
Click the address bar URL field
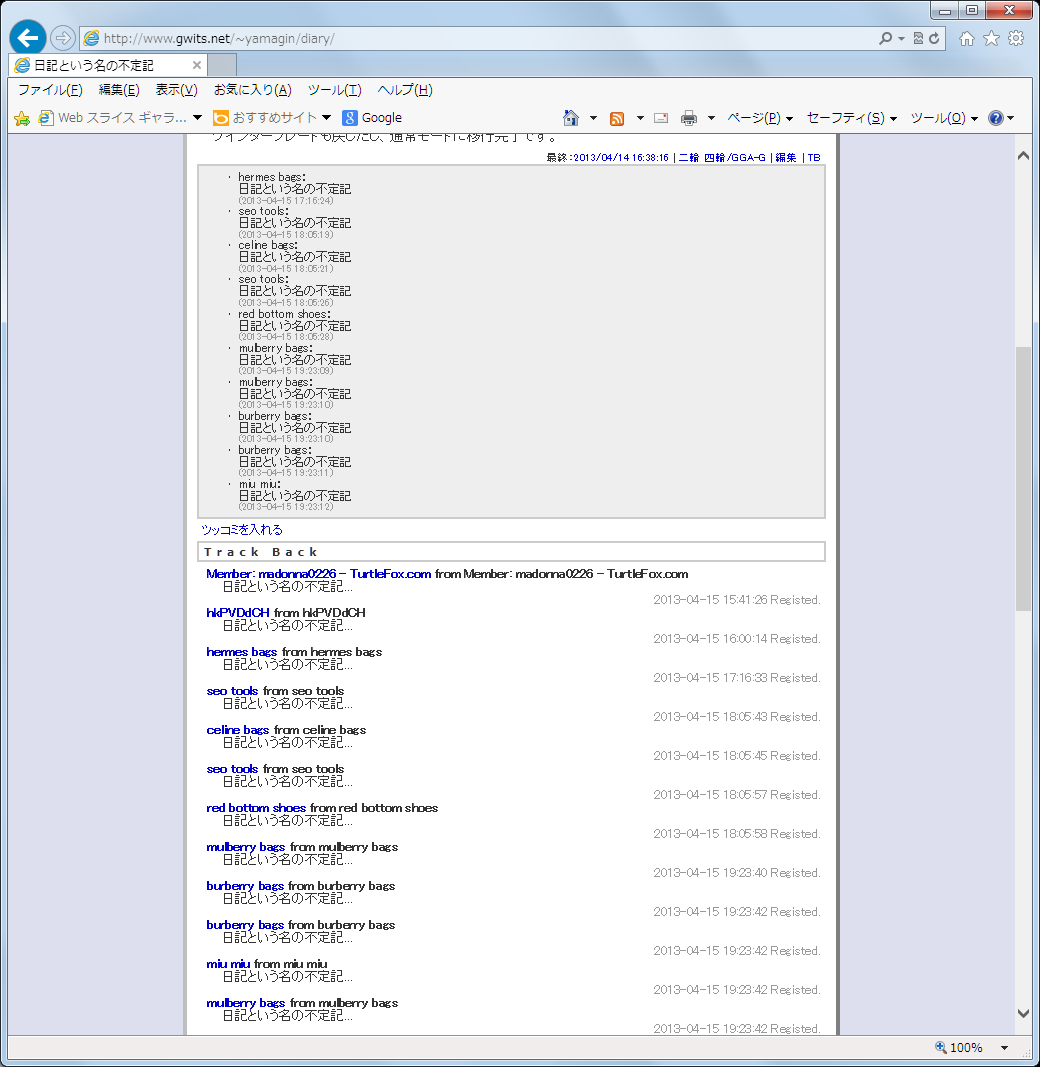tap(480, 38)
